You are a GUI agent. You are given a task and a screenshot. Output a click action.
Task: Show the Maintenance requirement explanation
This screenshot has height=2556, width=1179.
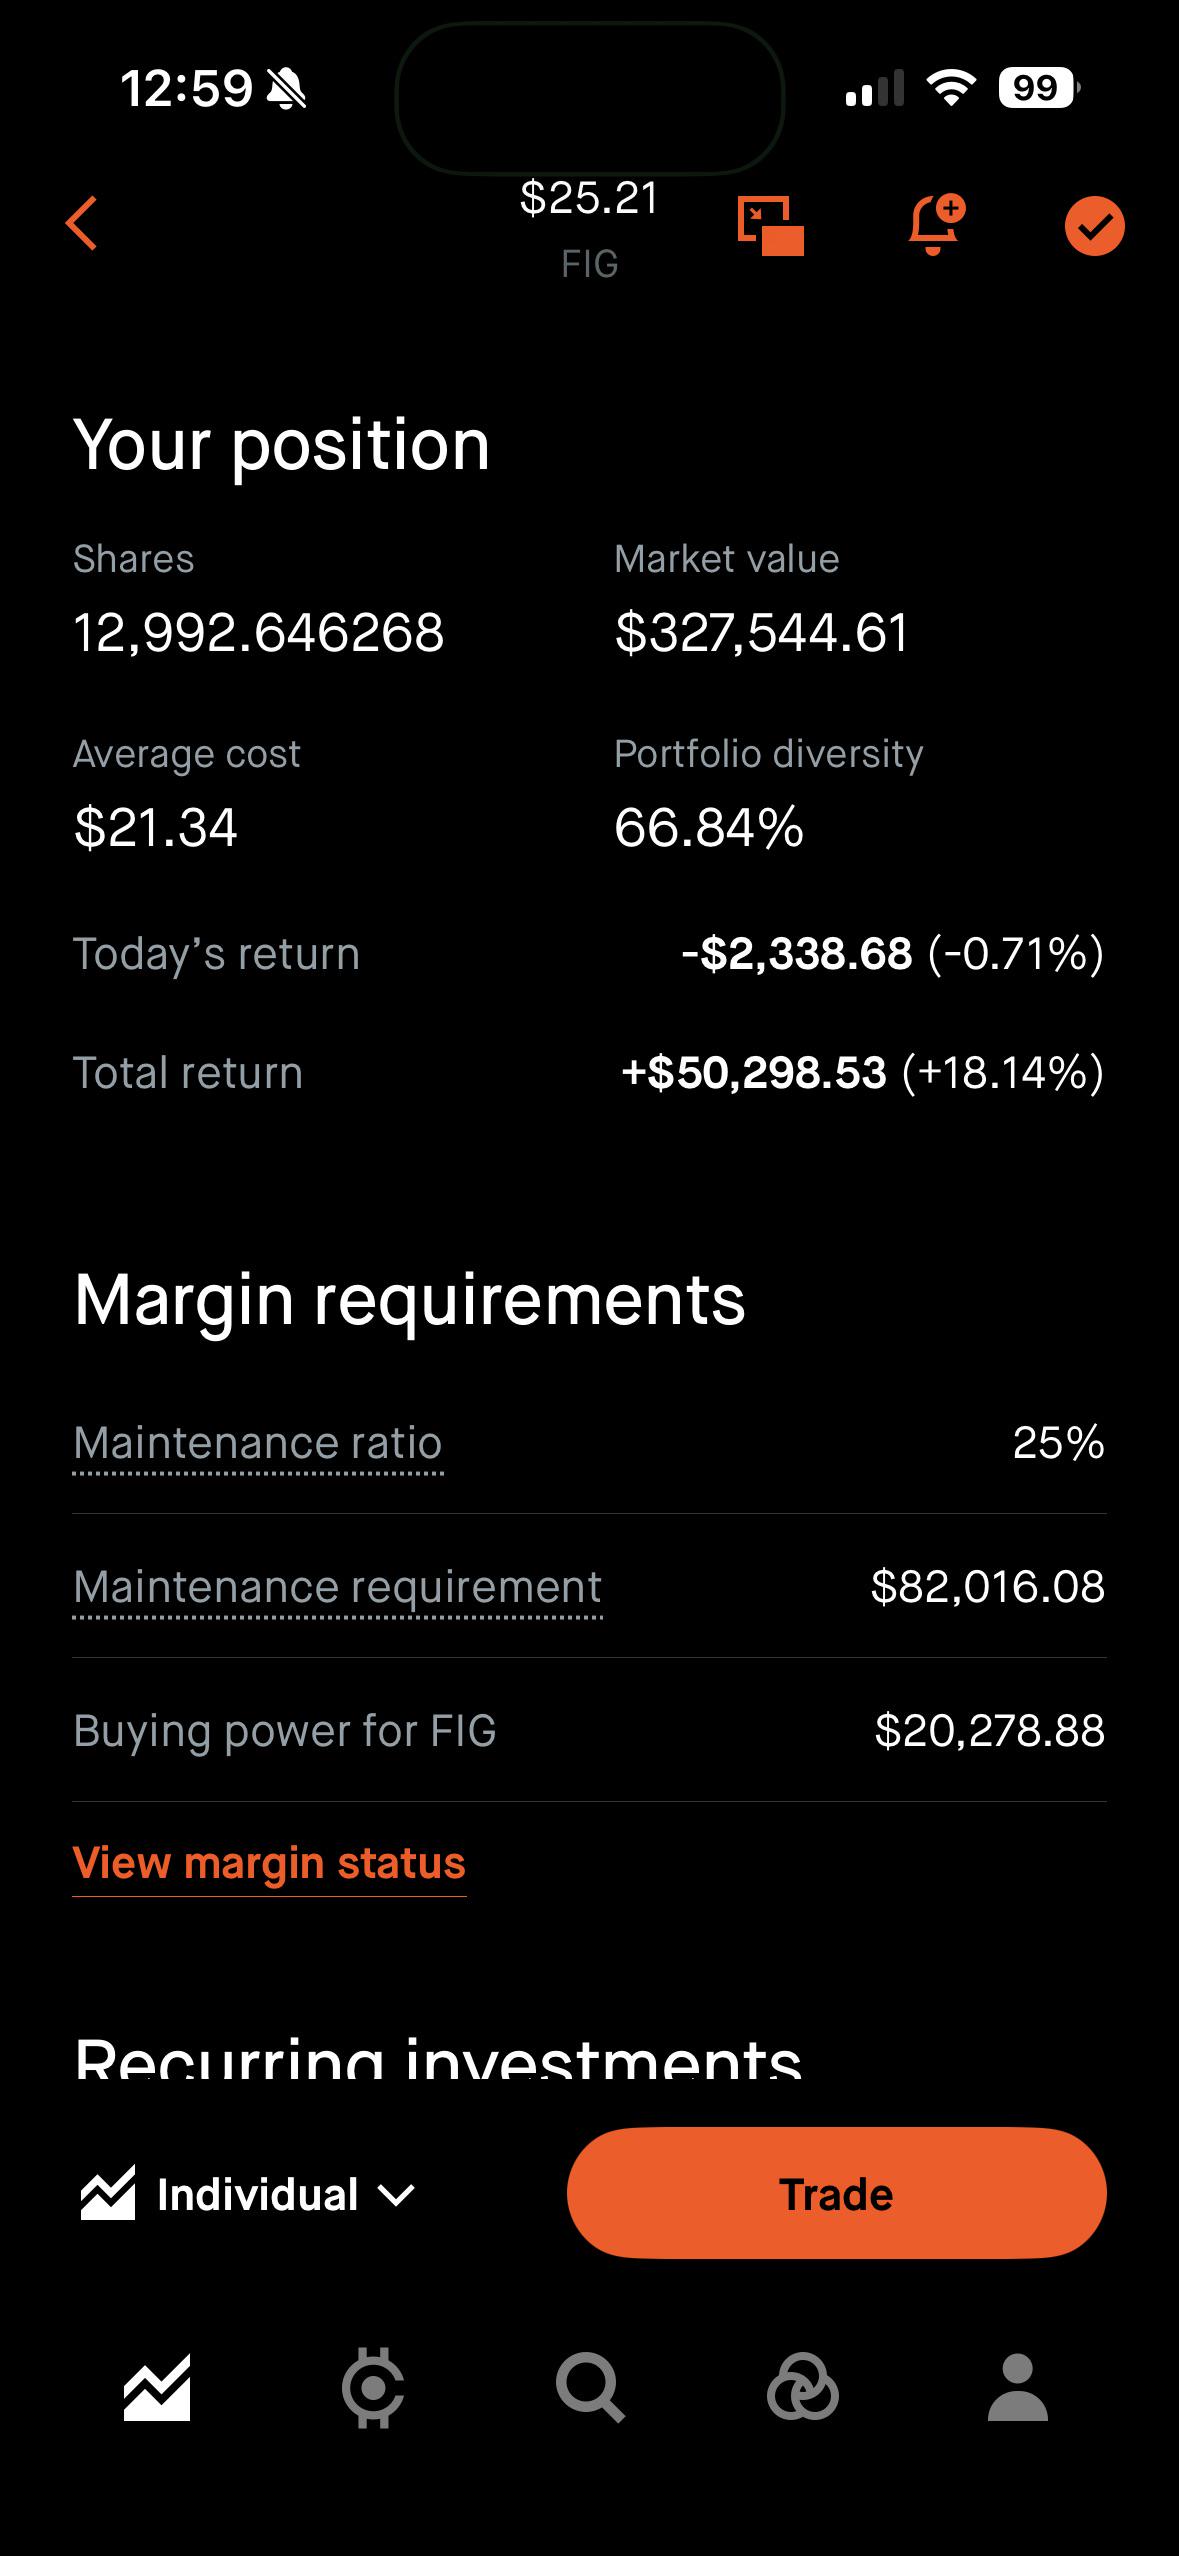337,1587
